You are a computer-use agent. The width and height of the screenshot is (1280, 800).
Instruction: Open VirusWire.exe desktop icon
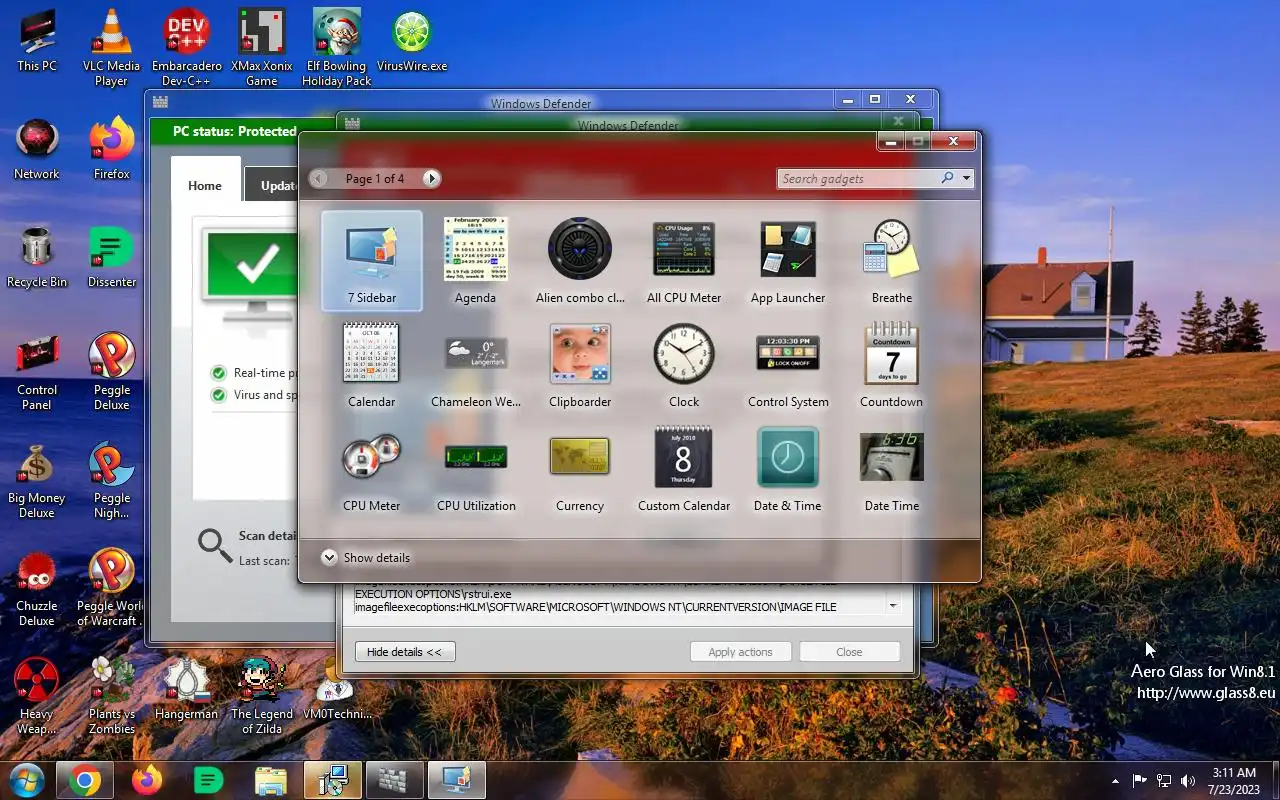click(412, 40)
